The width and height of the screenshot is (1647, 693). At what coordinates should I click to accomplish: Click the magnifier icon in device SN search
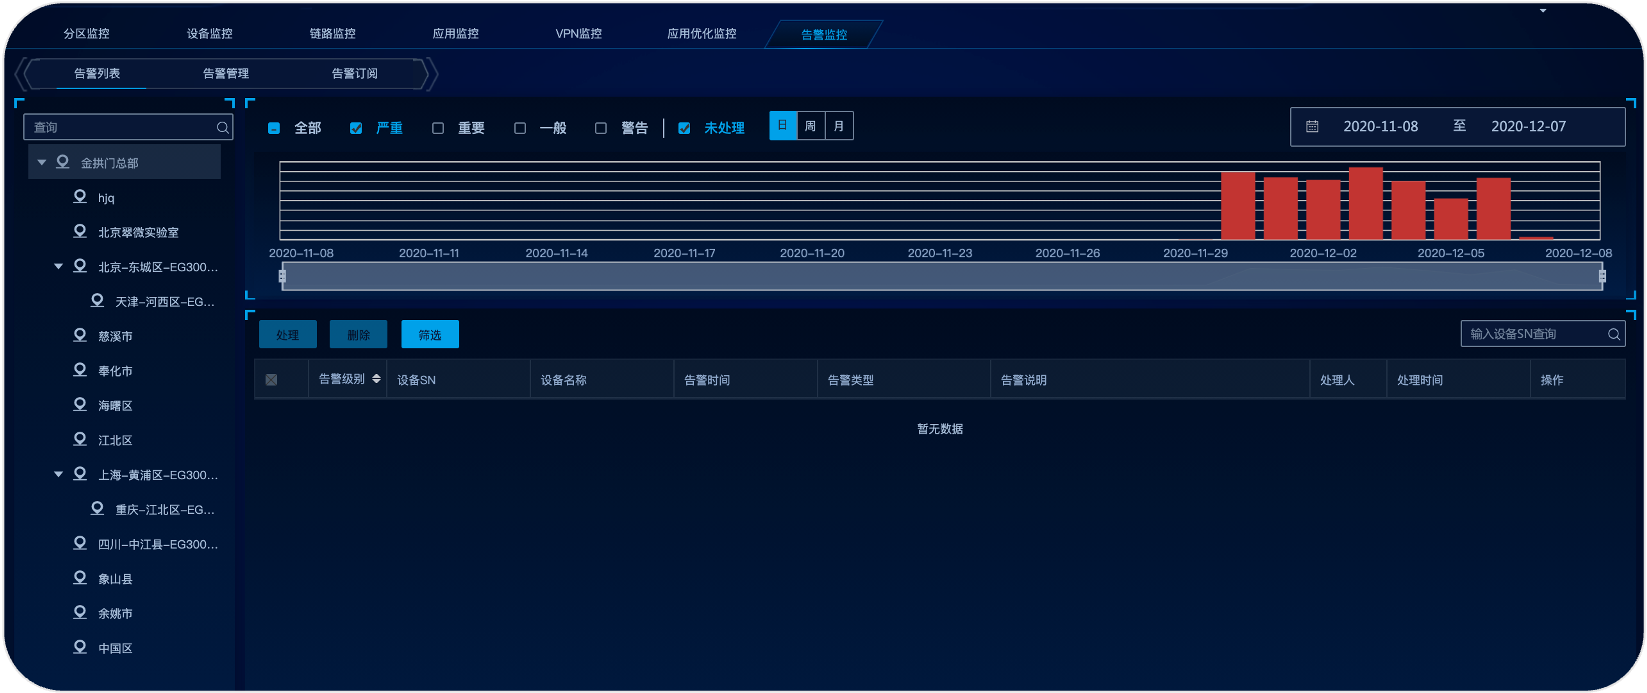[x=1613, y=334]
